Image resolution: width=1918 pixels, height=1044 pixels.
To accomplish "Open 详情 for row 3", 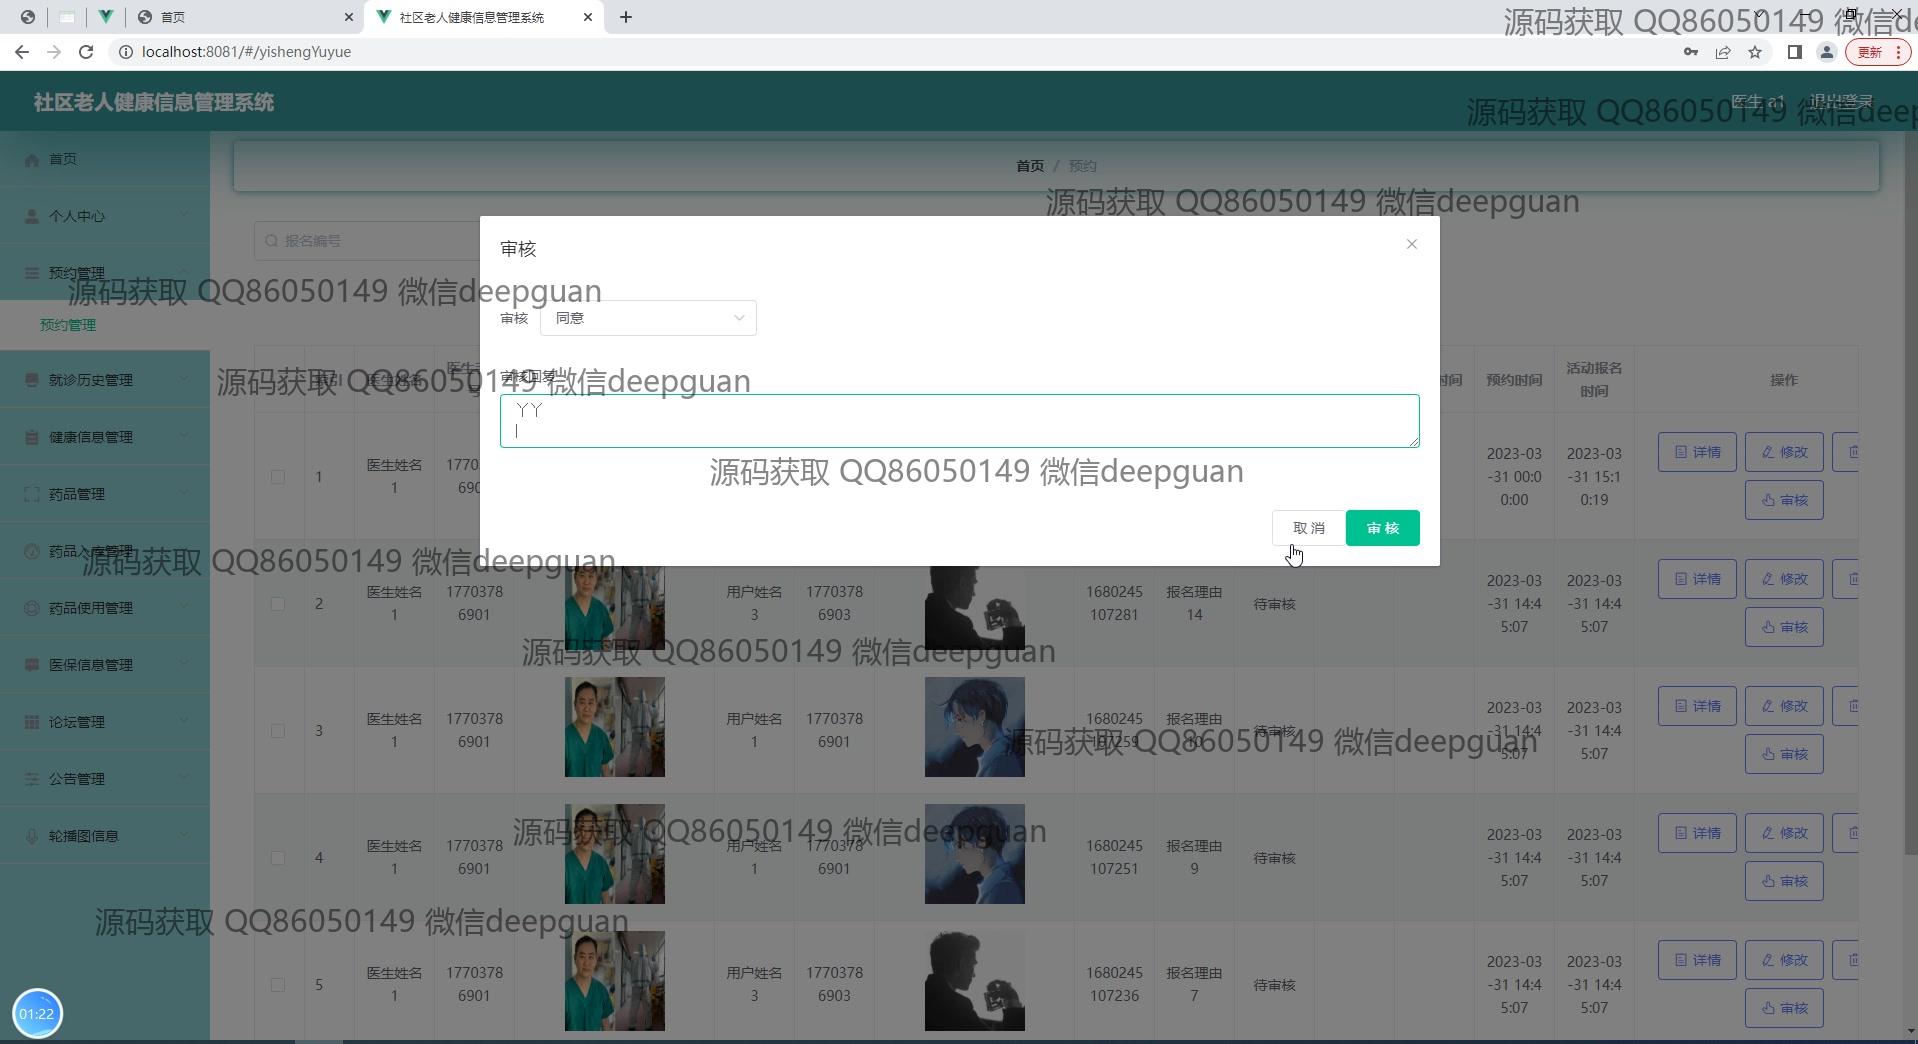I will click(1697, 706).
